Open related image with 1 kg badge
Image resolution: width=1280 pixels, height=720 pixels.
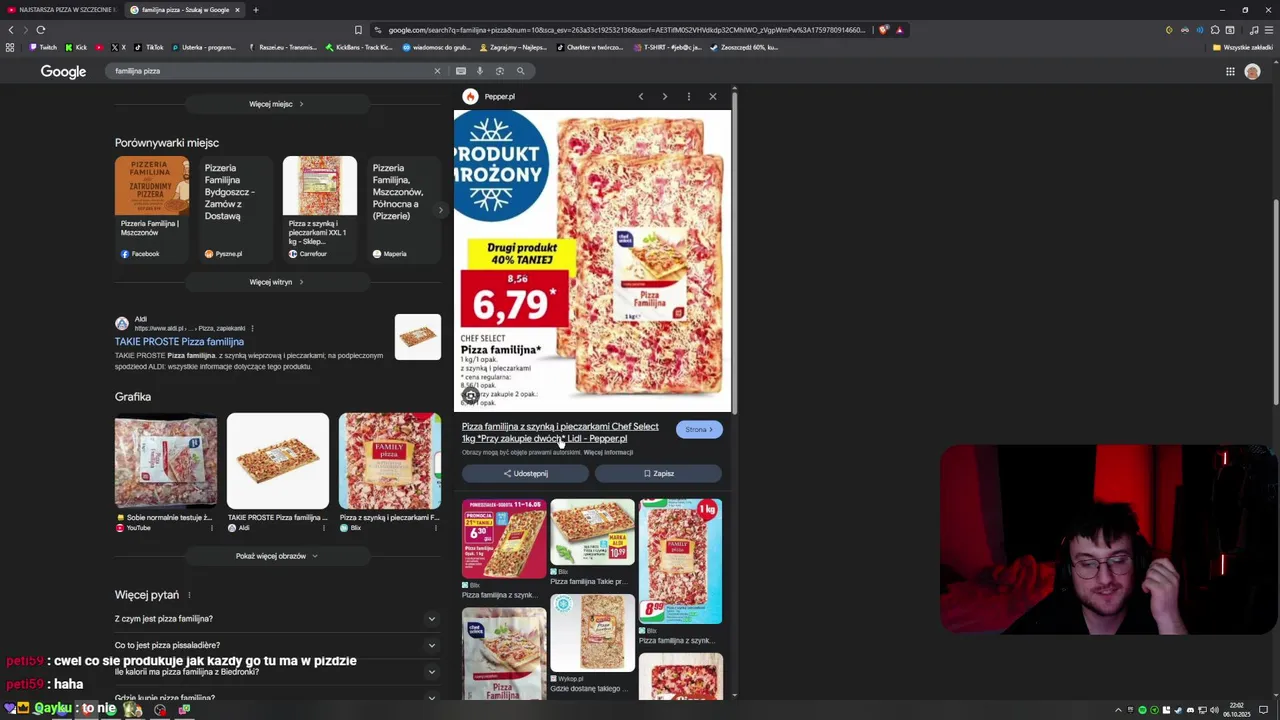point(680,562)
